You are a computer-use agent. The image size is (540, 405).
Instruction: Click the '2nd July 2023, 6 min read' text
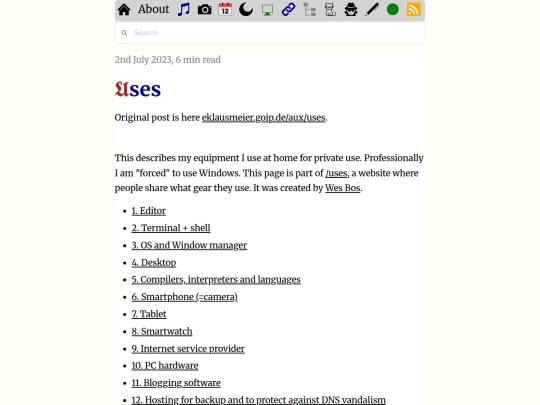coord(168,60)
